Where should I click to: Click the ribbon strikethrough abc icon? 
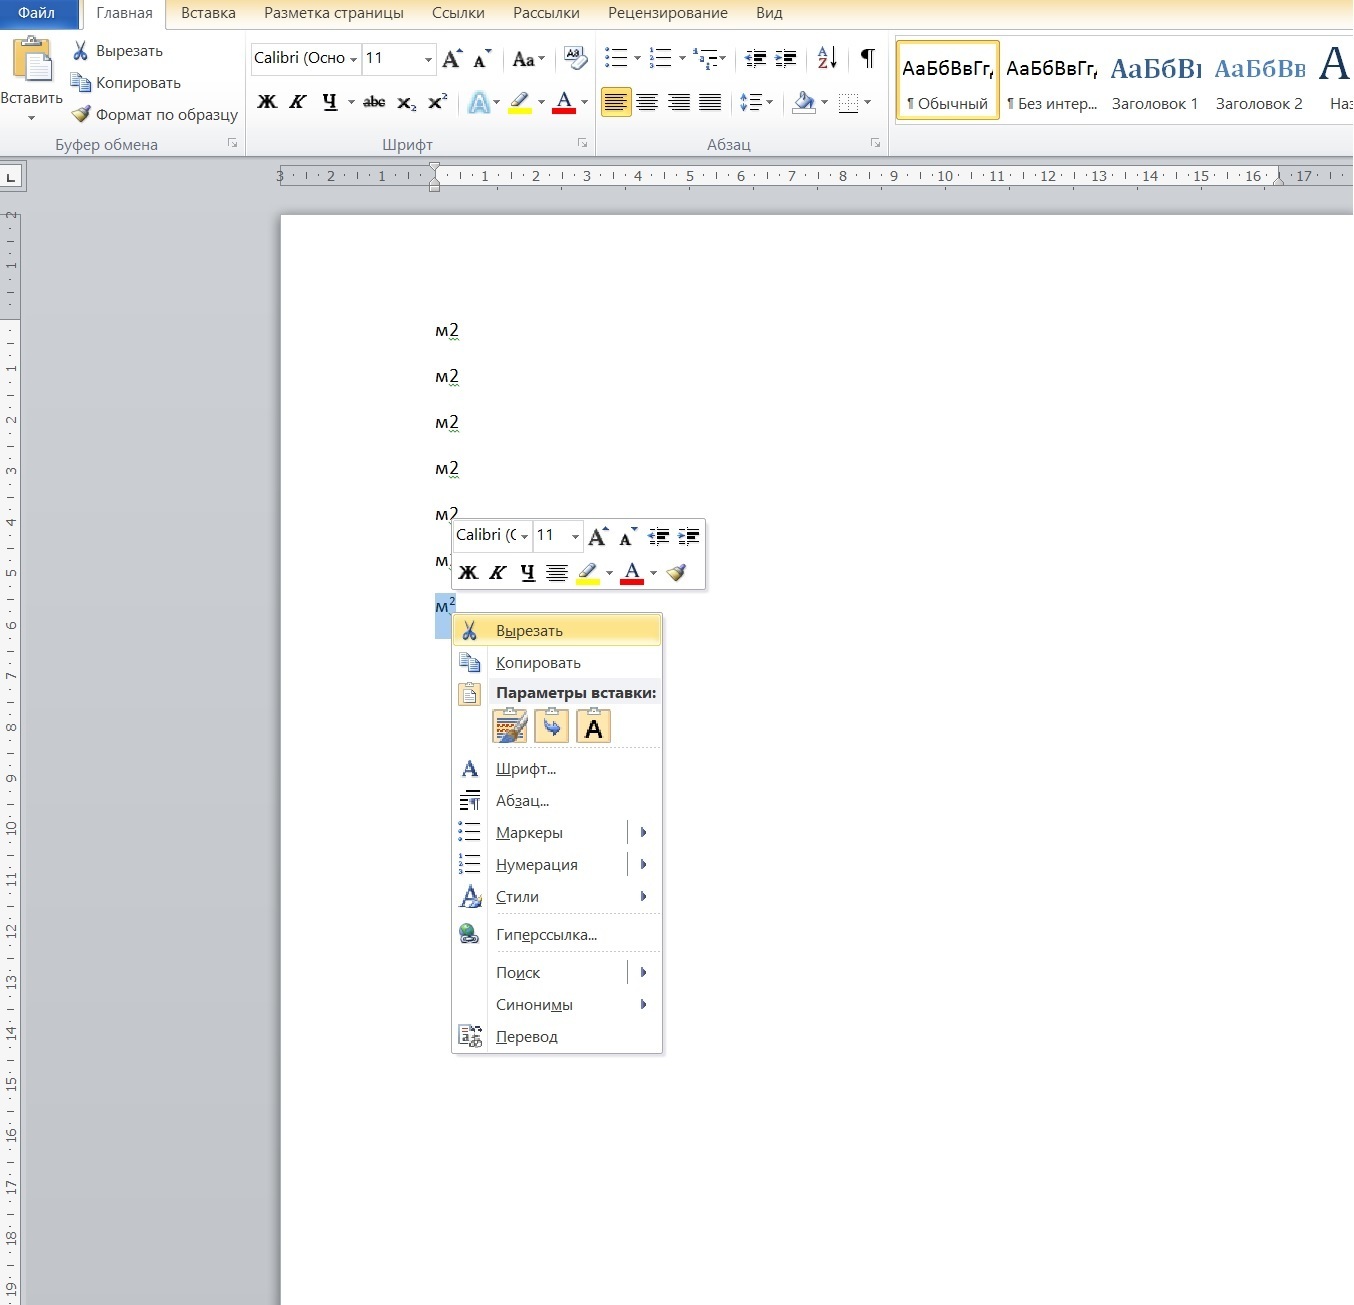[x=374, y=102]
